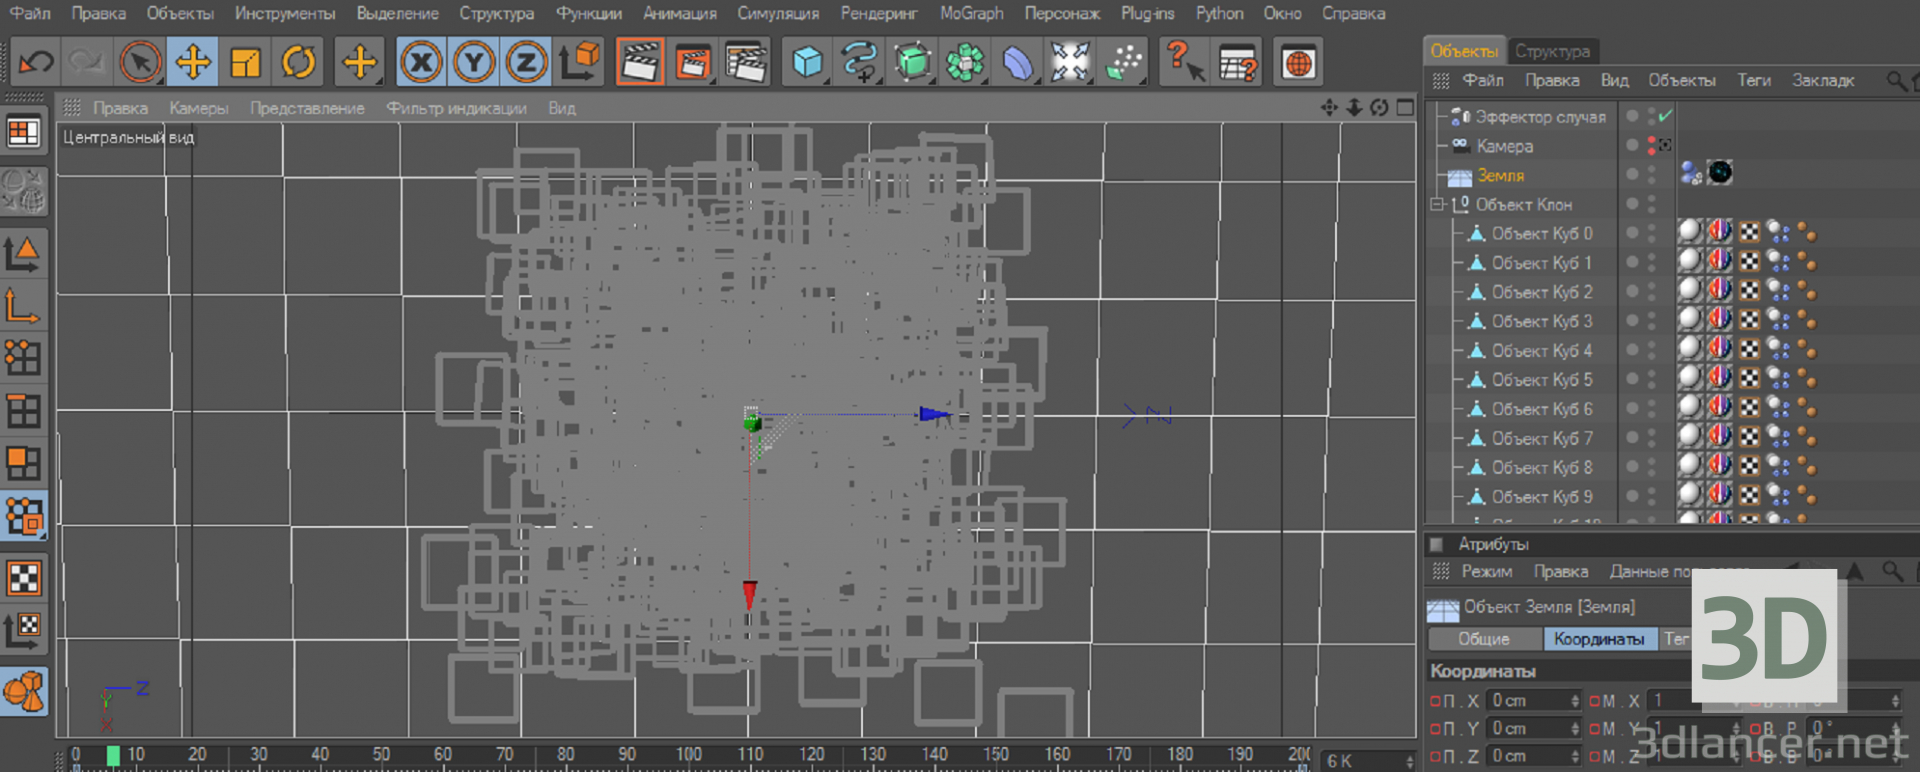Enable the Texture mode checkerboard icon
The width and height of the screenshot is (1920, 772).
coord(24,578)
